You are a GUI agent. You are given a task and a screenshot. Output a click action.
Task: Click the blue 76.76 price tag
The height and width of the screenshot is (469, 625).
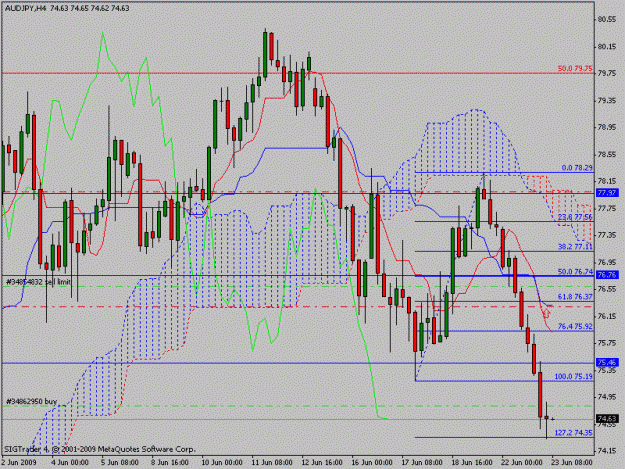607,275
